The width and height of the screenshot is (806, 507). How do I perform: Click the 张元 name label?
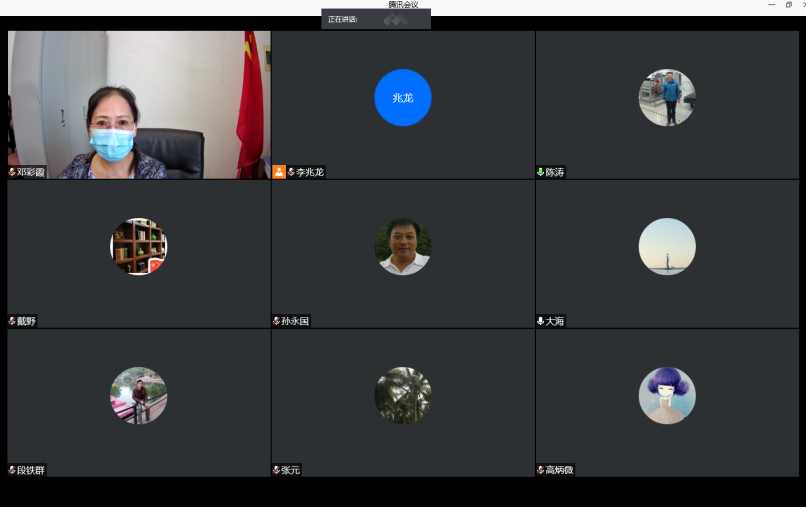[x=291, y=470]
